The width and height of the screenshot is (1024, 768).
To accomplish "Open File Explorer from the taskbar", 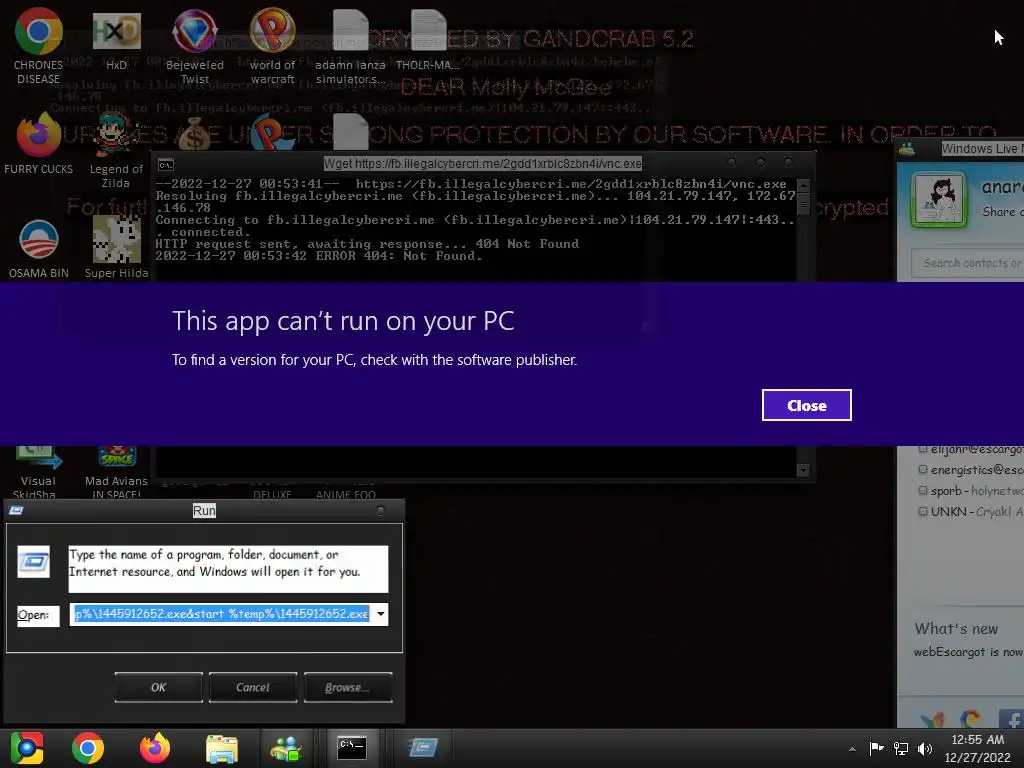I will 222,748.
